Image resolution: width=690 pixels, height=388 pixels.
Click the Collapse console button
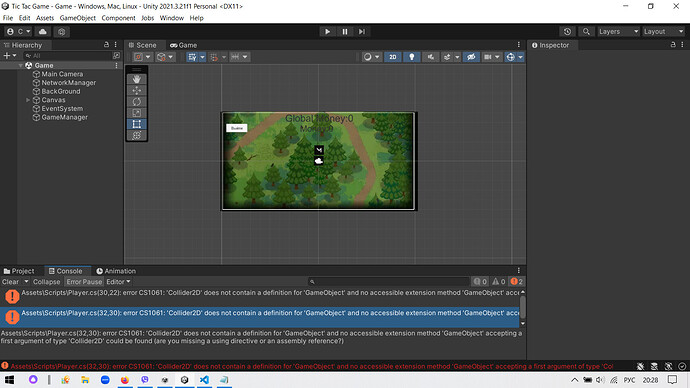[x=46, y=282]
